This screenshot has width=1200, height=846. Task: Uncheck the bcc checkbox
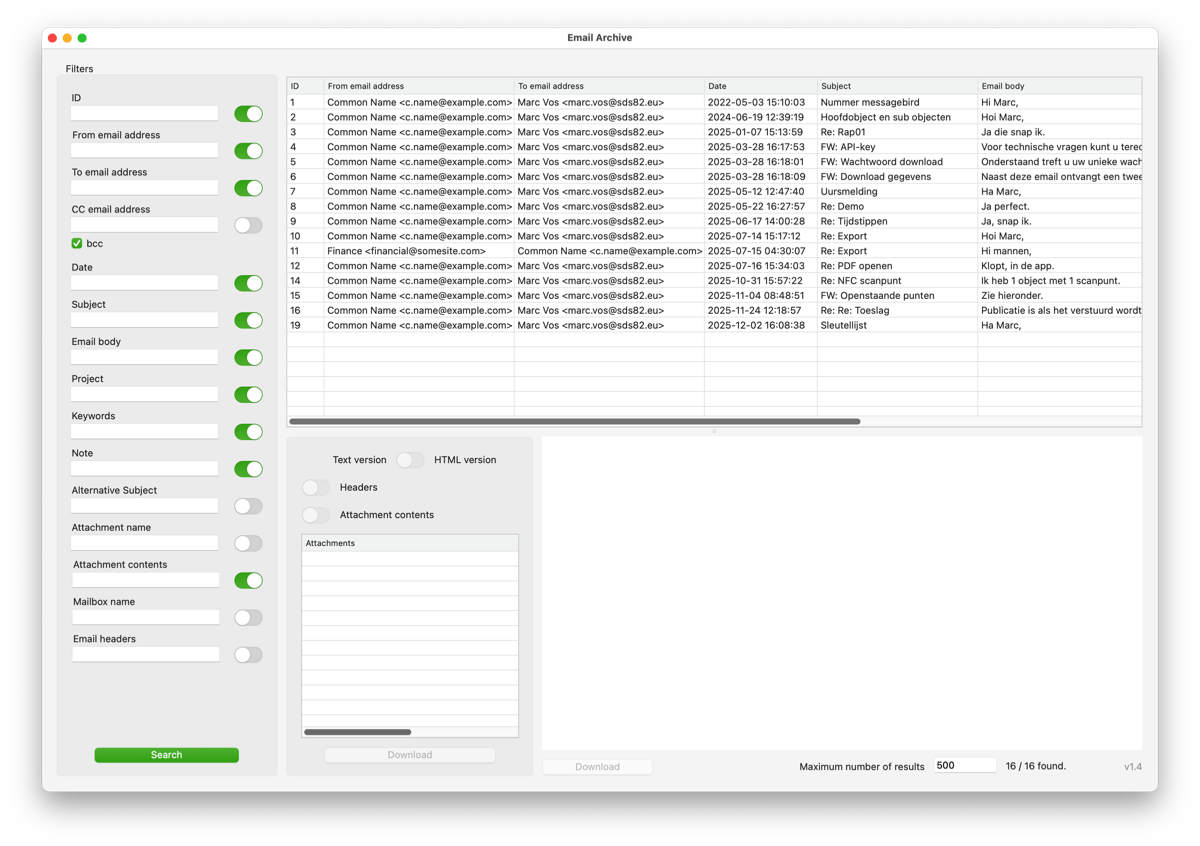[77, 243]
